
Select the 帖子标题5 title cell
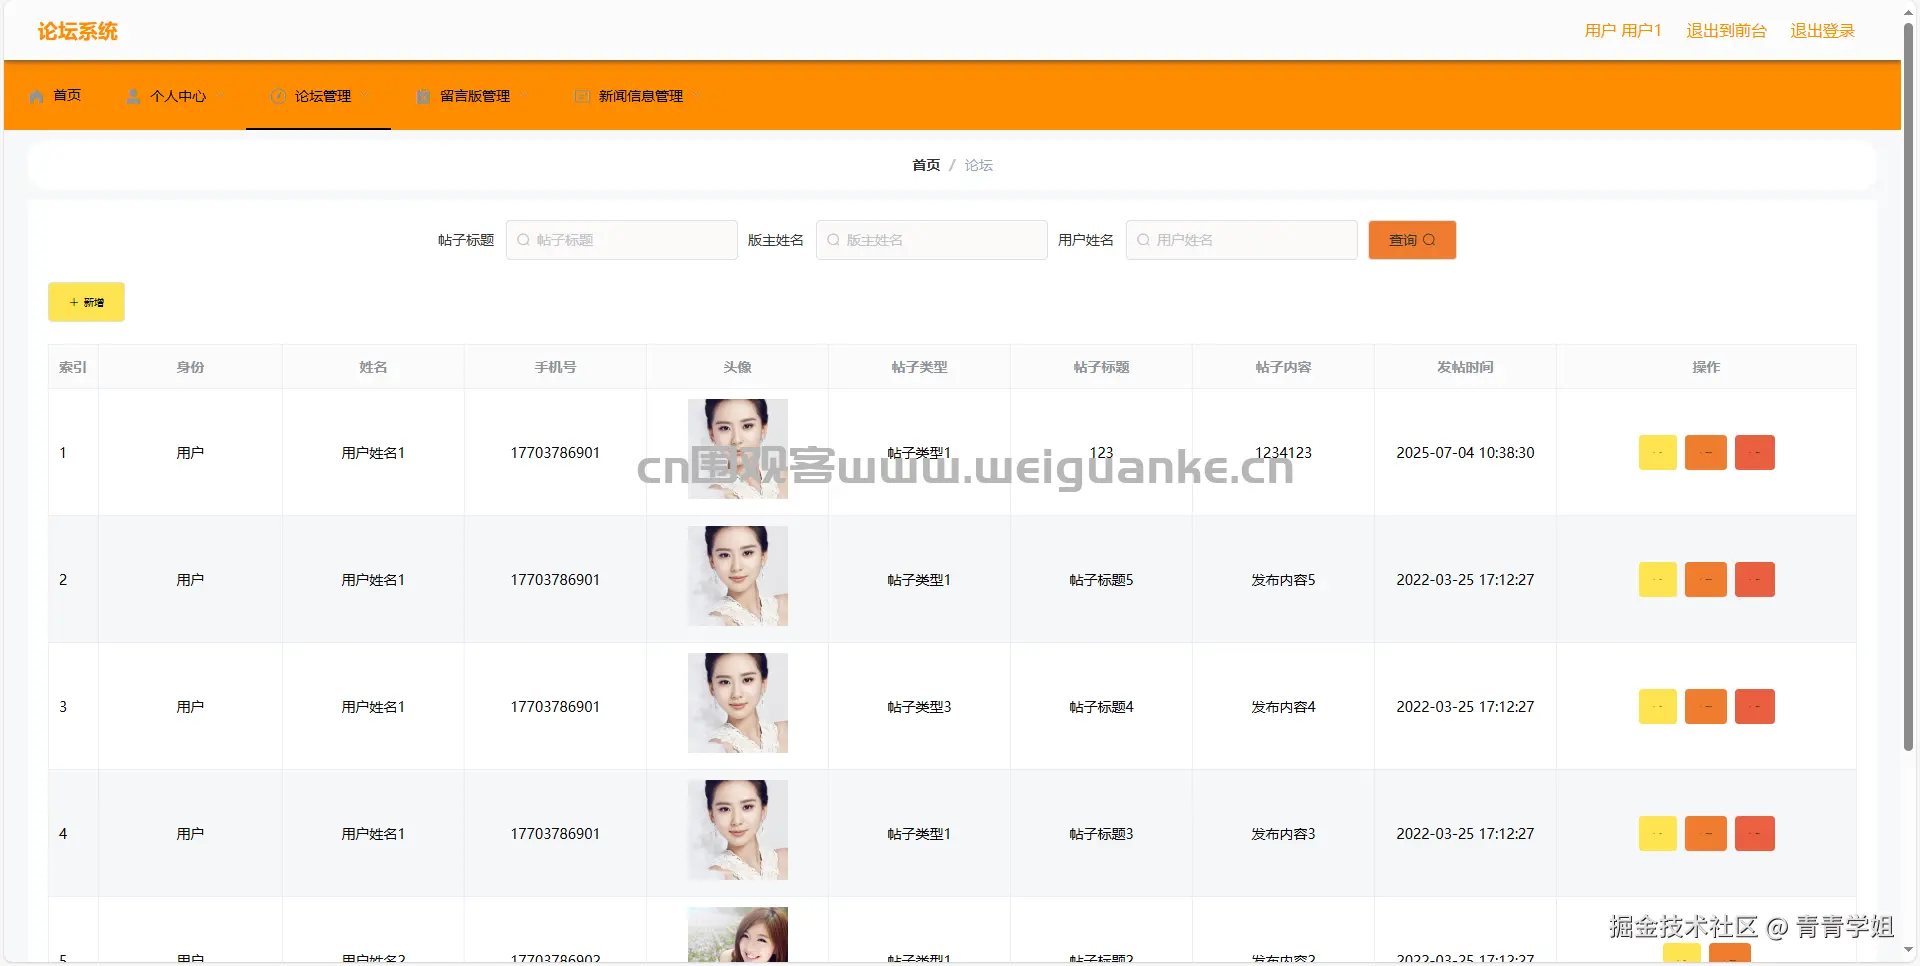tap(1101, 580)
